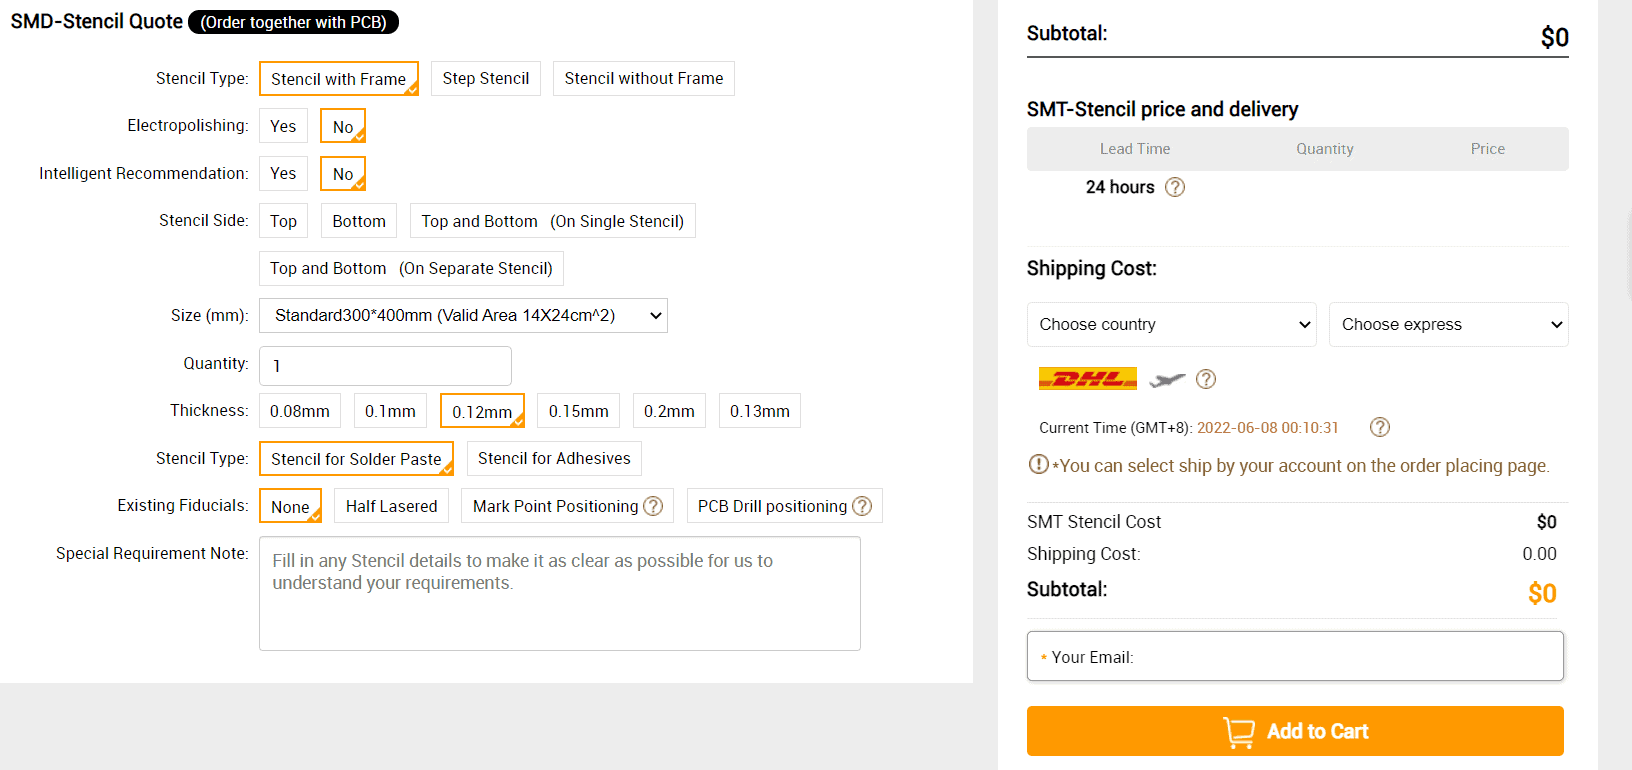Select Step Stencil type
This screenshot has height=770, width=1632.
[x=486, y=78]
